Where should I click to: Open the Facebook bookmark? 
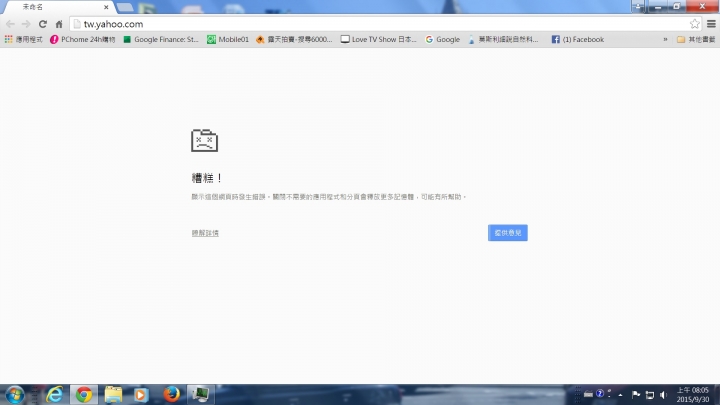578,39
